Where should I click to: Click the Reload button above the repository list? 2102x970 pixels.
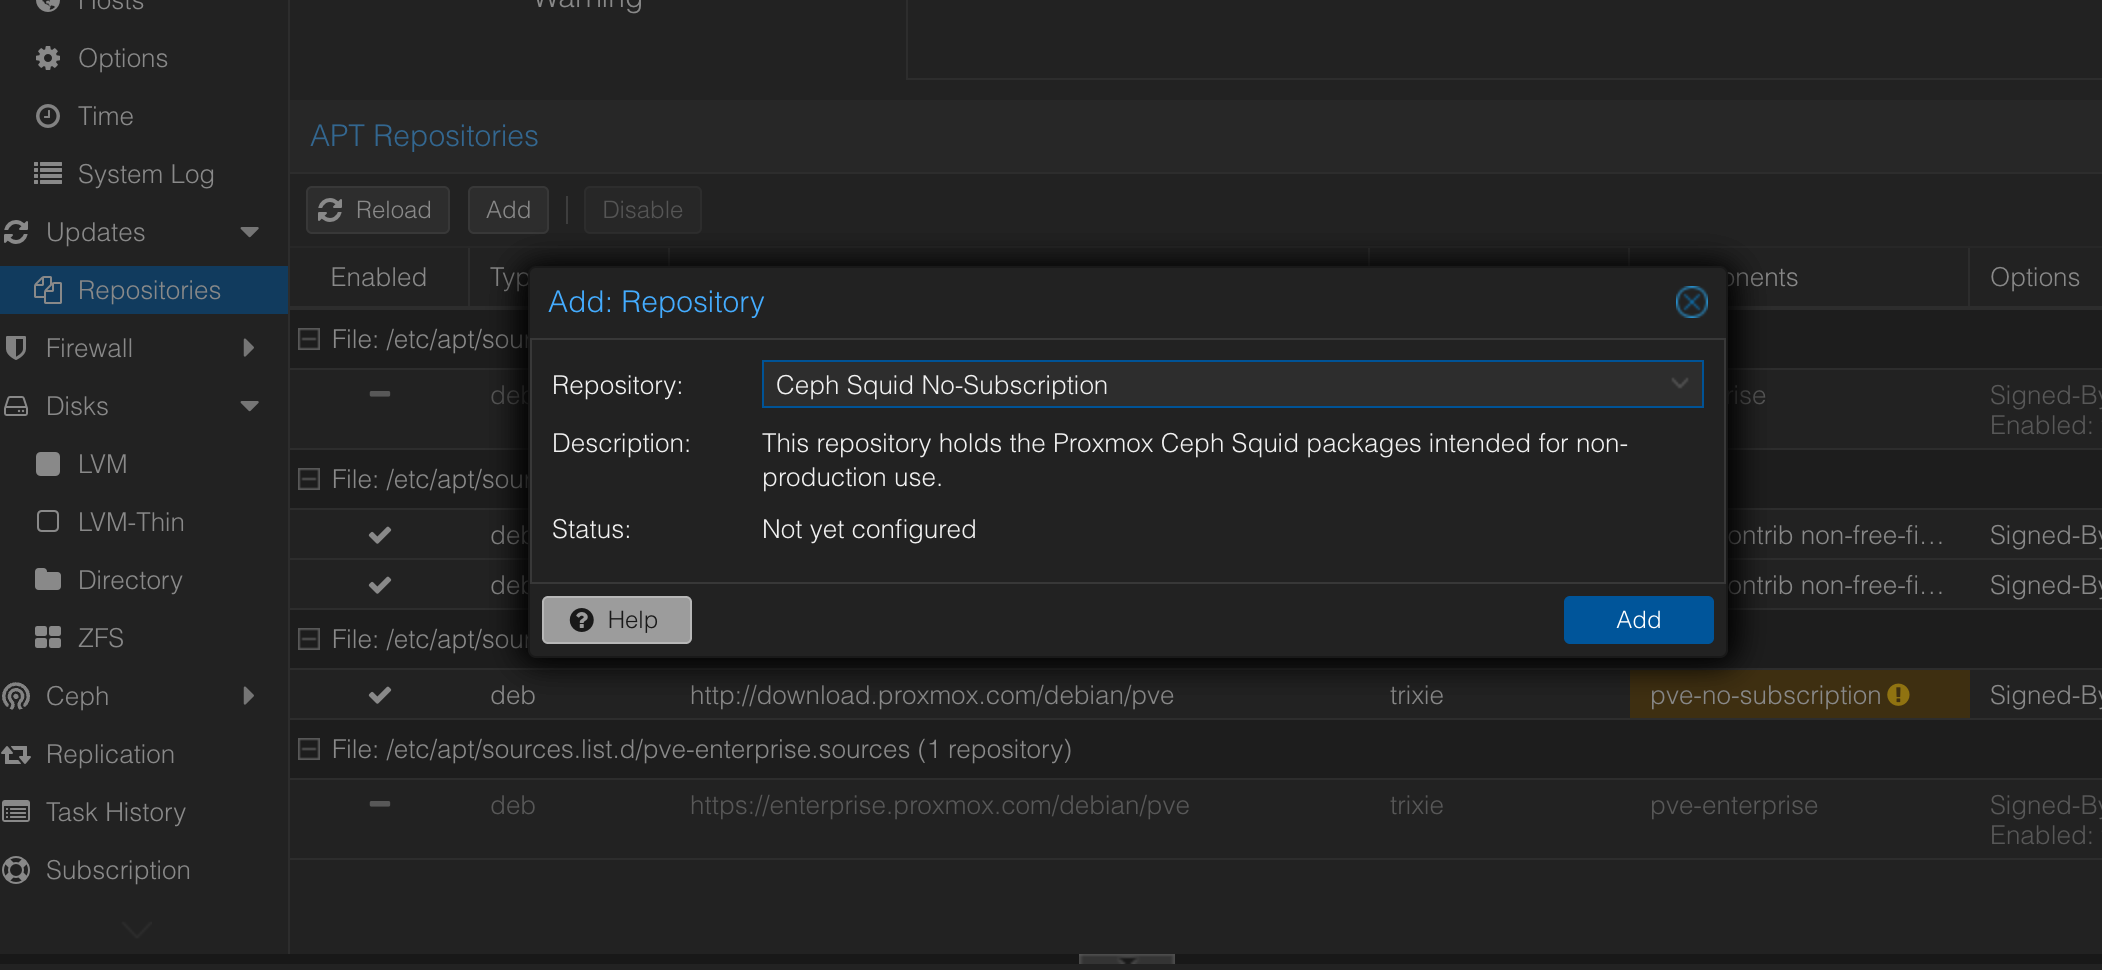[x=377, y=209]
